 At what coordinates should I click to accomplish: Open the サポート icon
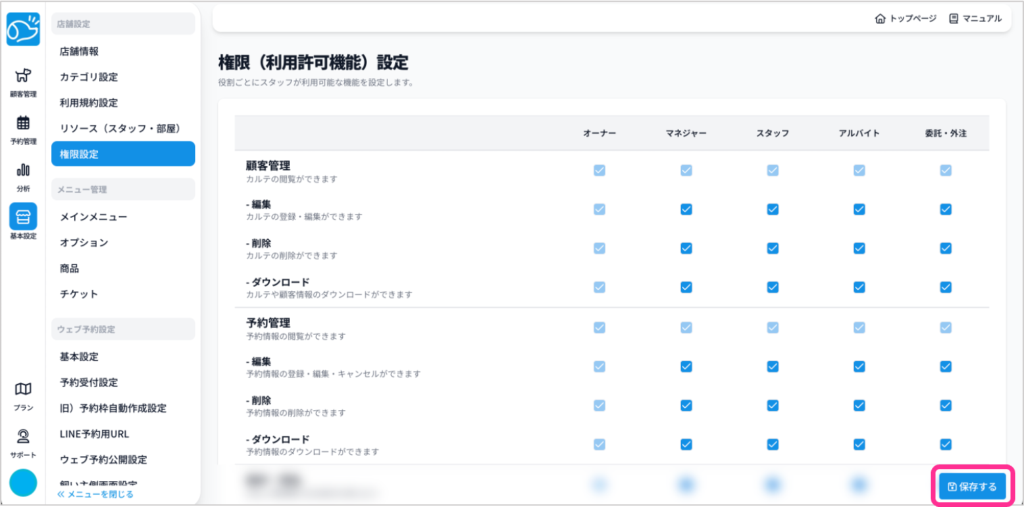(x=23, y=442)
